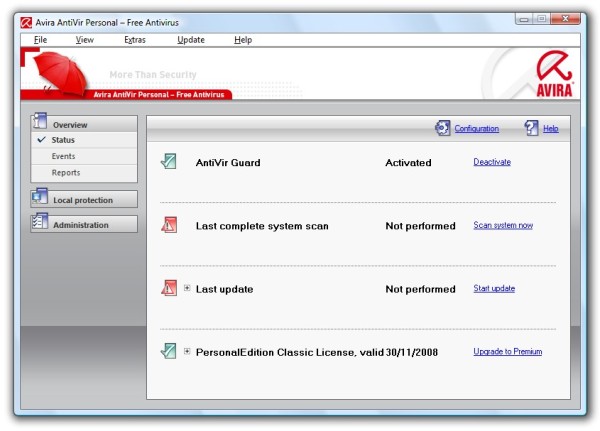Expand the Local protection section
The height and width of the screenshot is (431, 600).
click(83, 200)
